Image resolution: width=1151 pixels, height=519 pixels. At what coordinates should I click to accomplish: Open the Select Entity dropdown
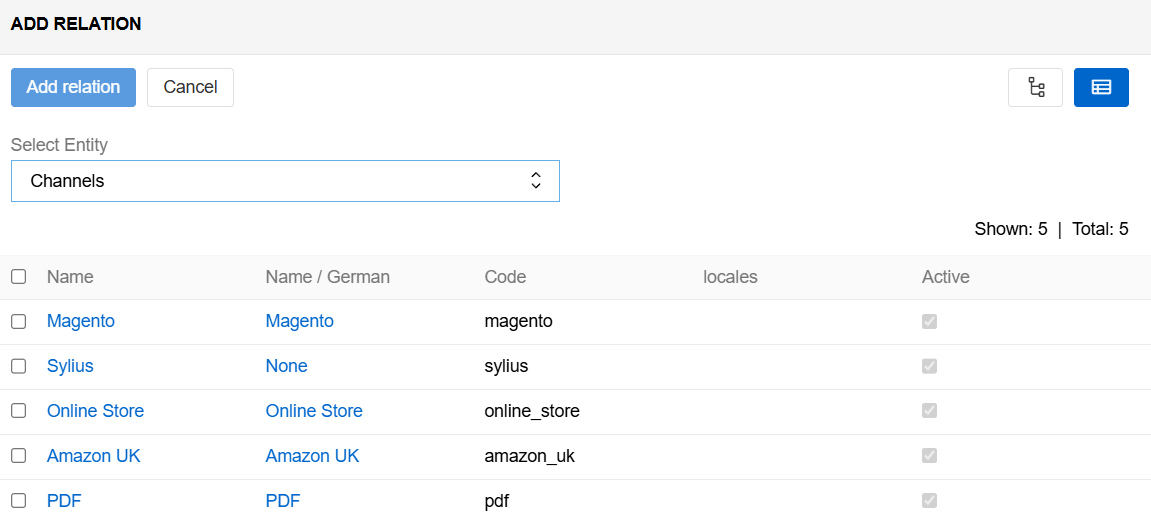click(x=285, y=181)
